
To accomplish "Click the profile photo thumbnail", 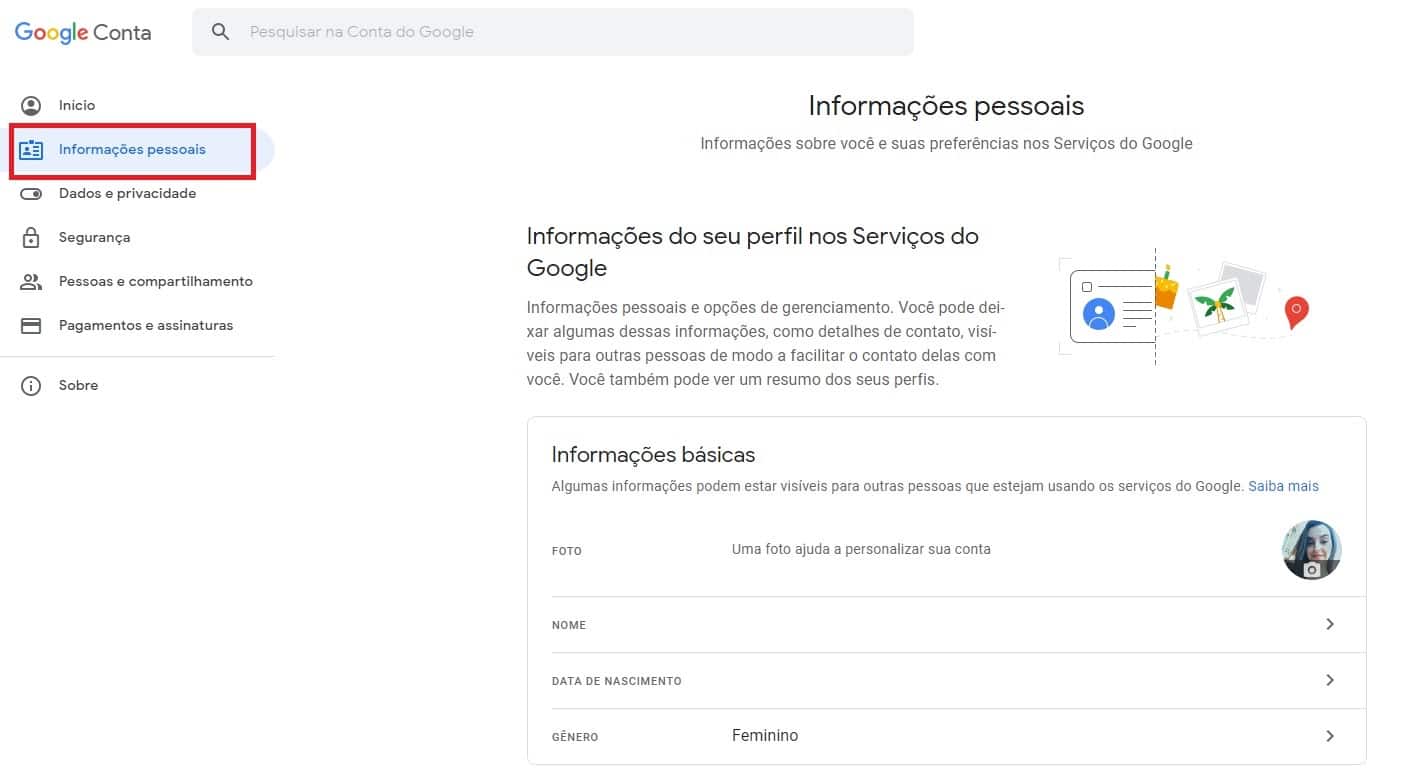I will tap(1311, 549).
